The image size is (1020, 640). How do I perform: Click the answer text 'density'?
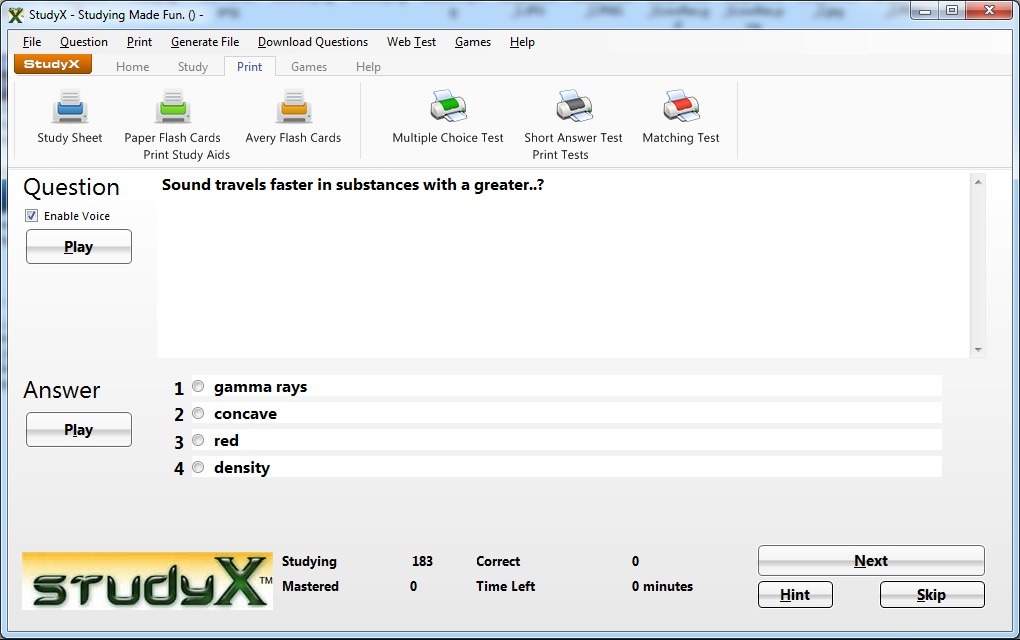click(242, 468)
